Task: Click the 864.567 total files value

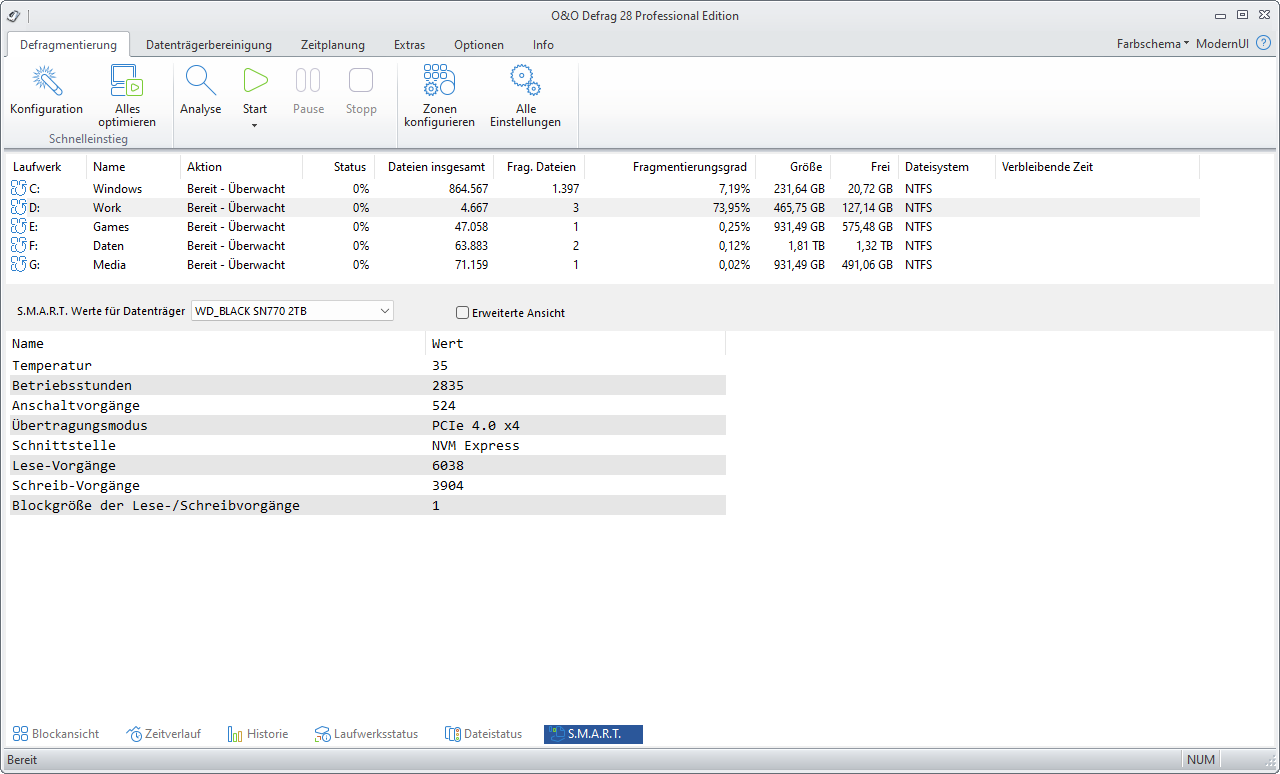Action: click(x=466, y=189)
